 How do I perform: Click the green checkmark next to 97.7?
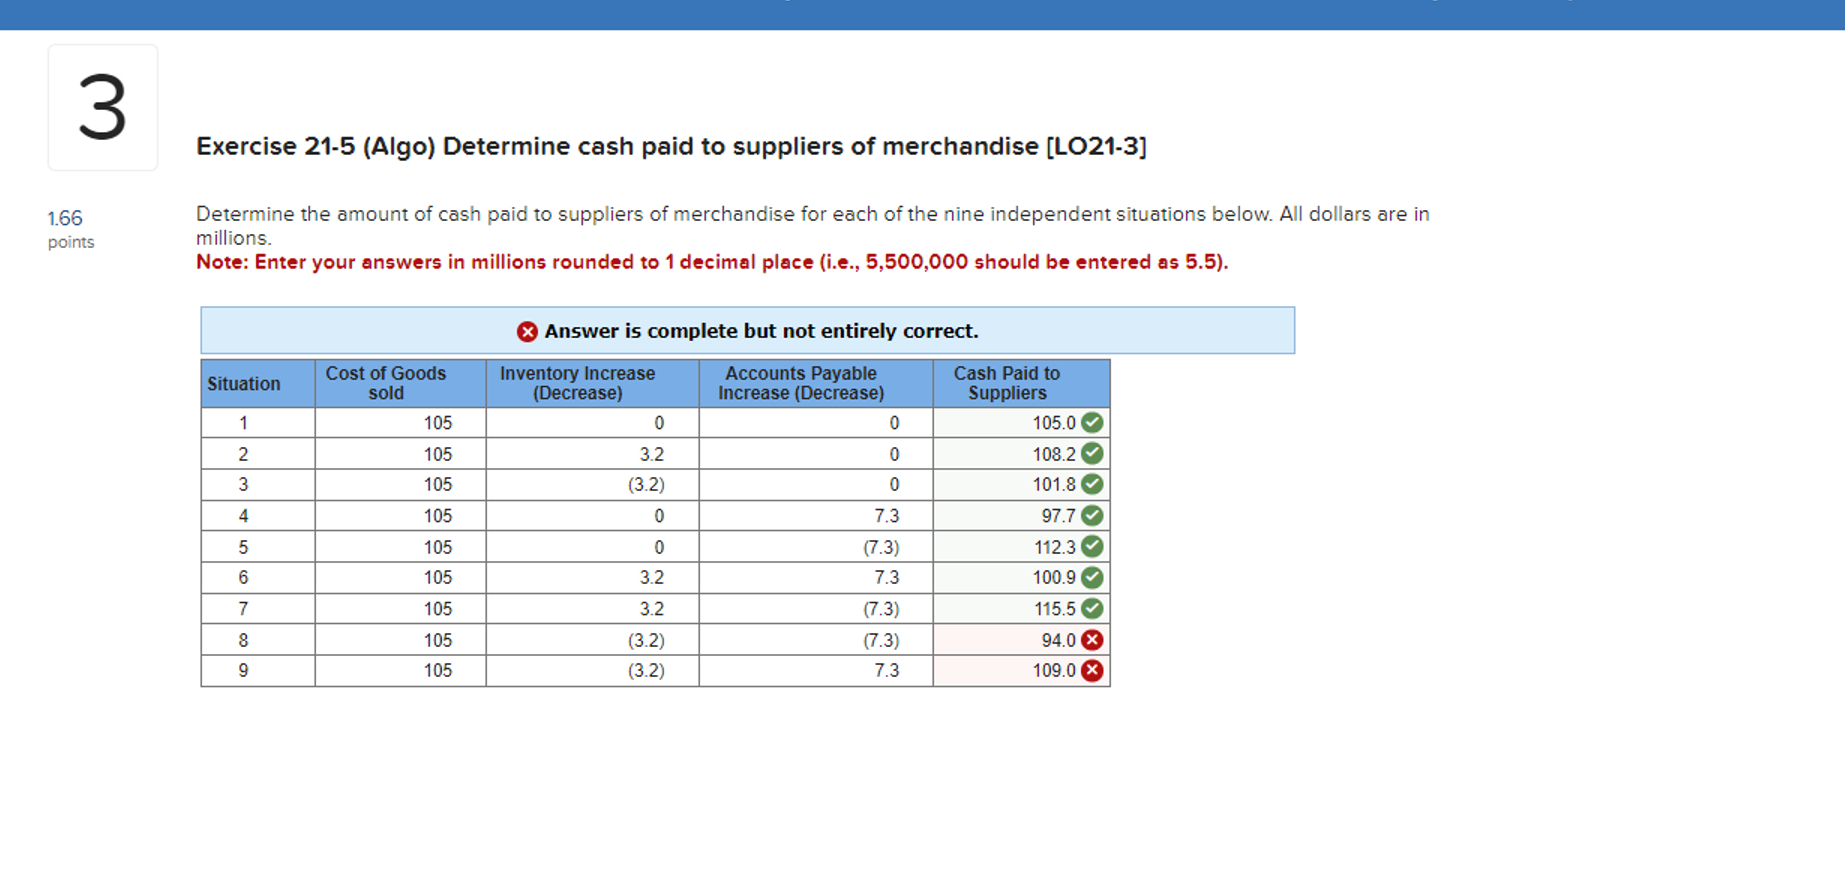pyautogui.click(x=1092, y=516)
